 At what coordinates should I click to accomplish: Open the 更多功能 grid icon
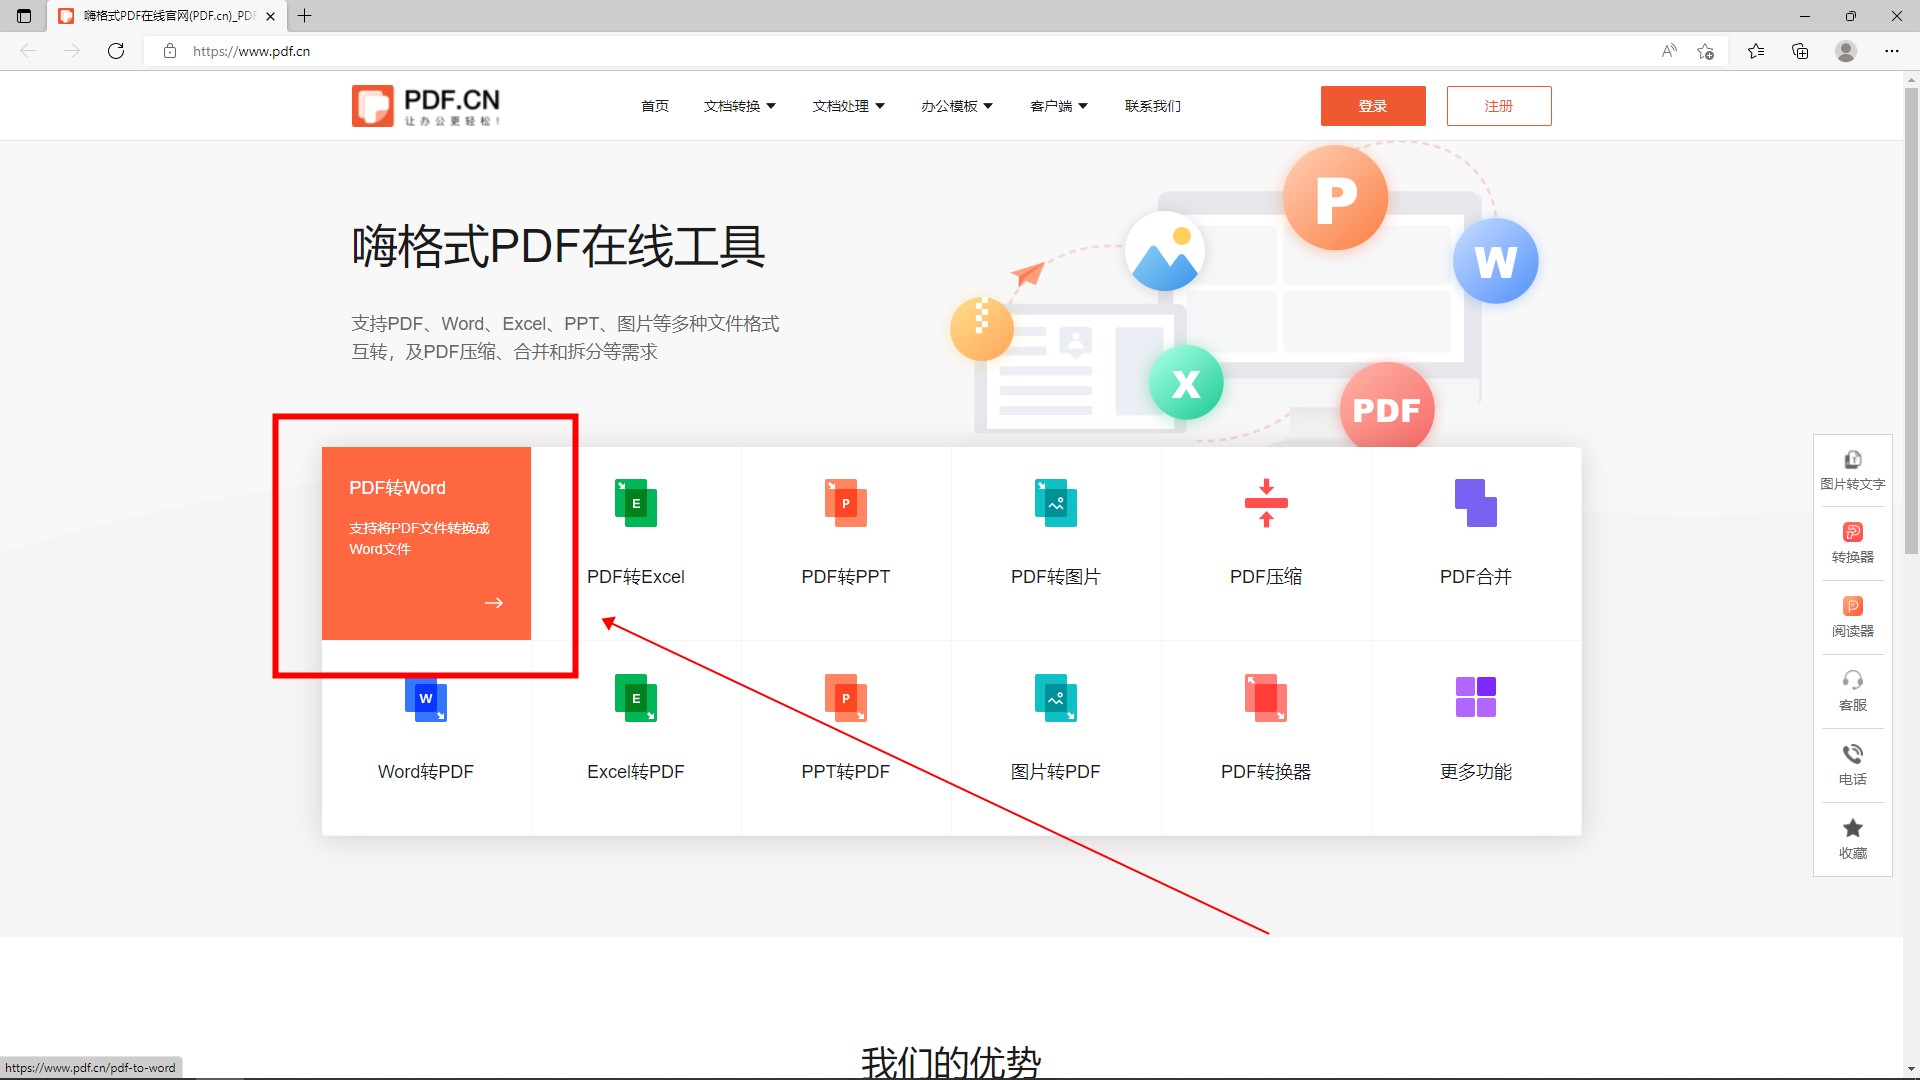click(x=1476, y=697)
